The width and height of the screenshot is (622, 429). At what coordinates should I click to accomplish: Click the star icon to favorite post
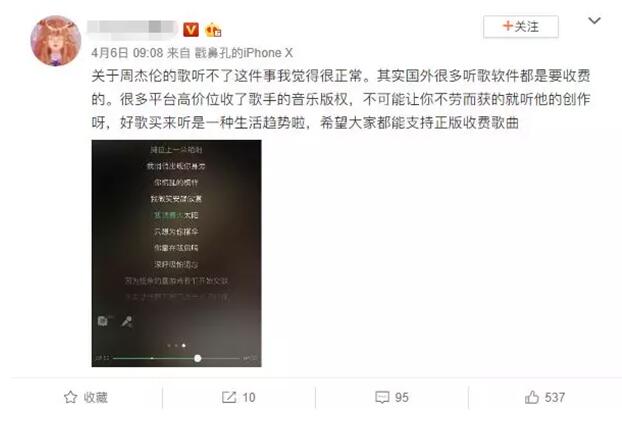71,397
